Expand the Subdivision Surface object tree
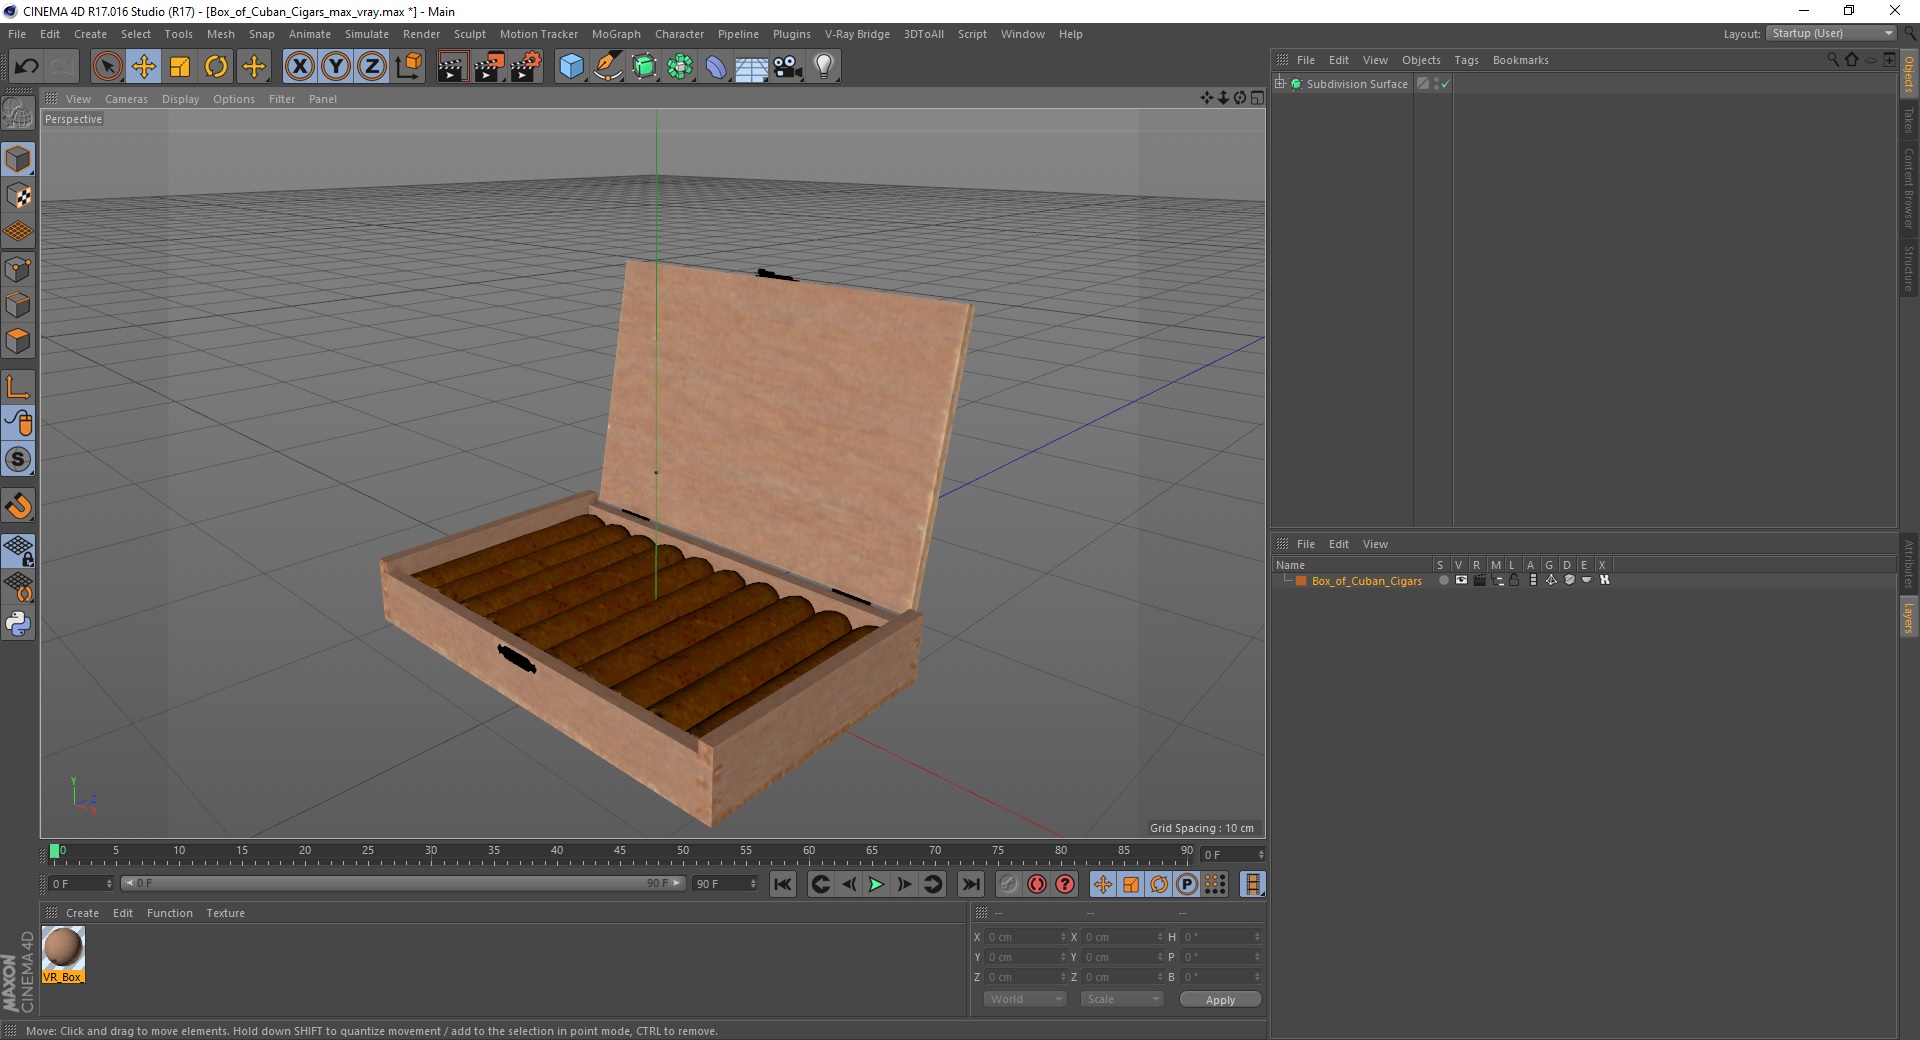This screenshot has width=1920, height=1040. click(x=1280, y=84)
